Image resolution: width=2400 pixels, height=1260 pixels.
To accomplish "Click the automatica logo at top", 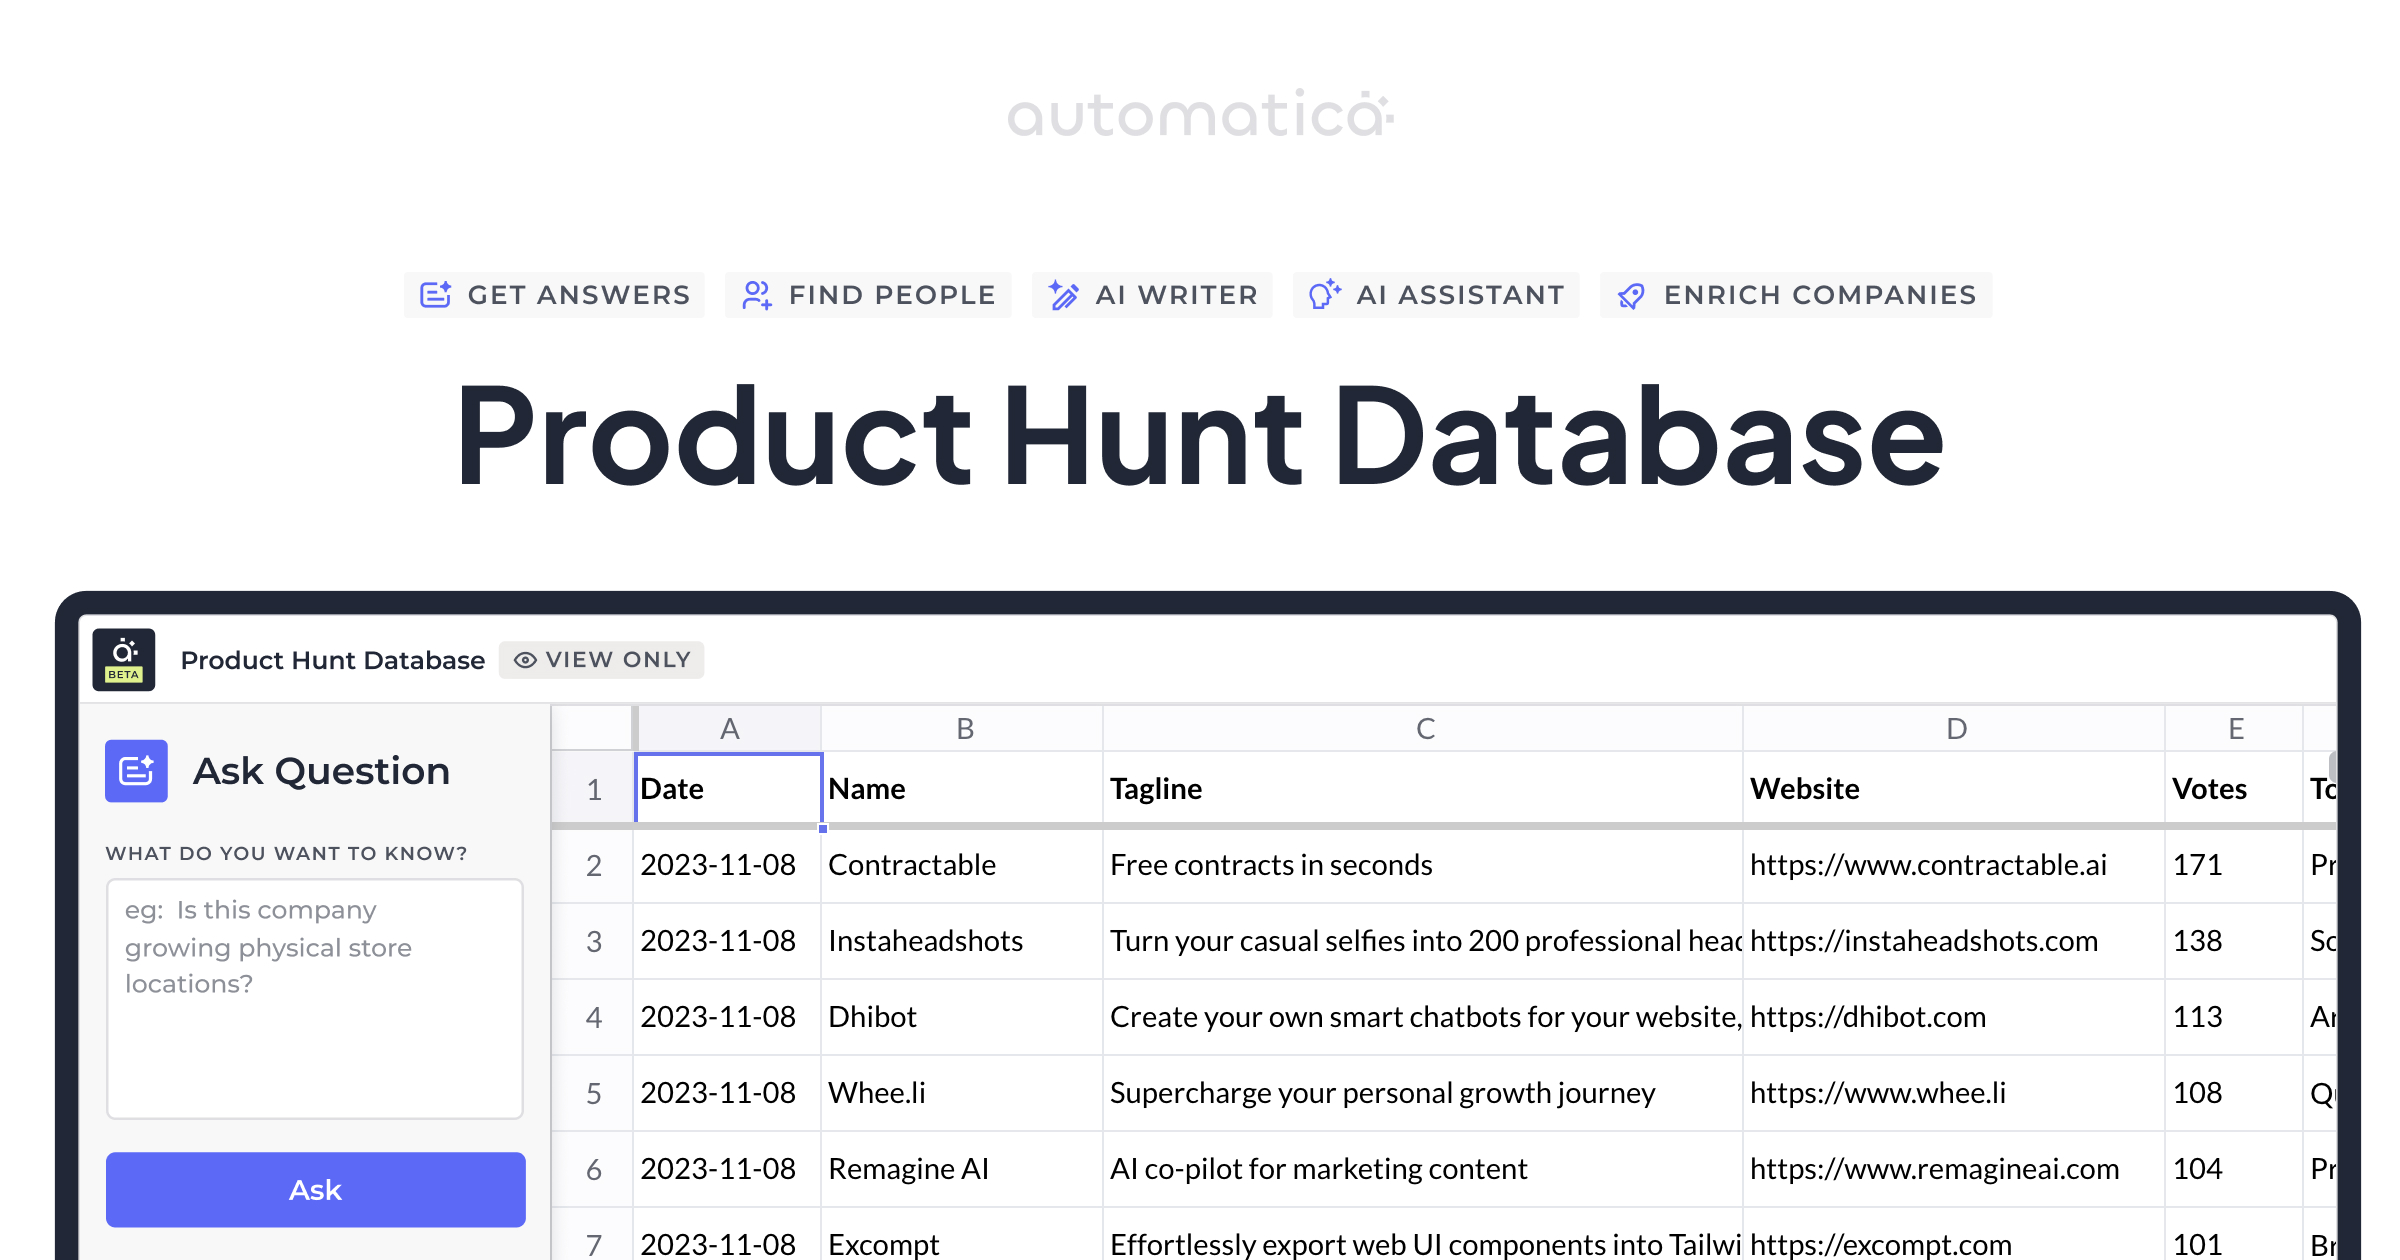I will (1200, 114).
